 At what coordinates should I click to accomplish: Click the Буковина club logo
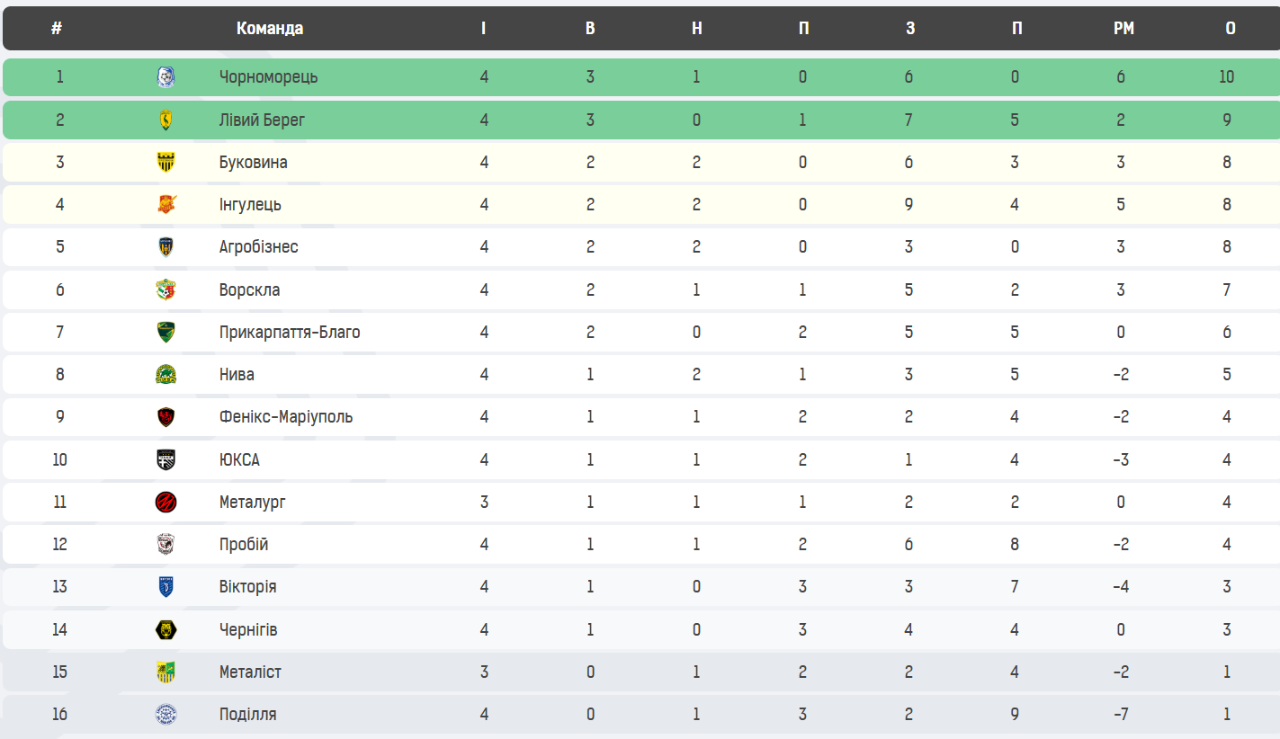point(166,162)
